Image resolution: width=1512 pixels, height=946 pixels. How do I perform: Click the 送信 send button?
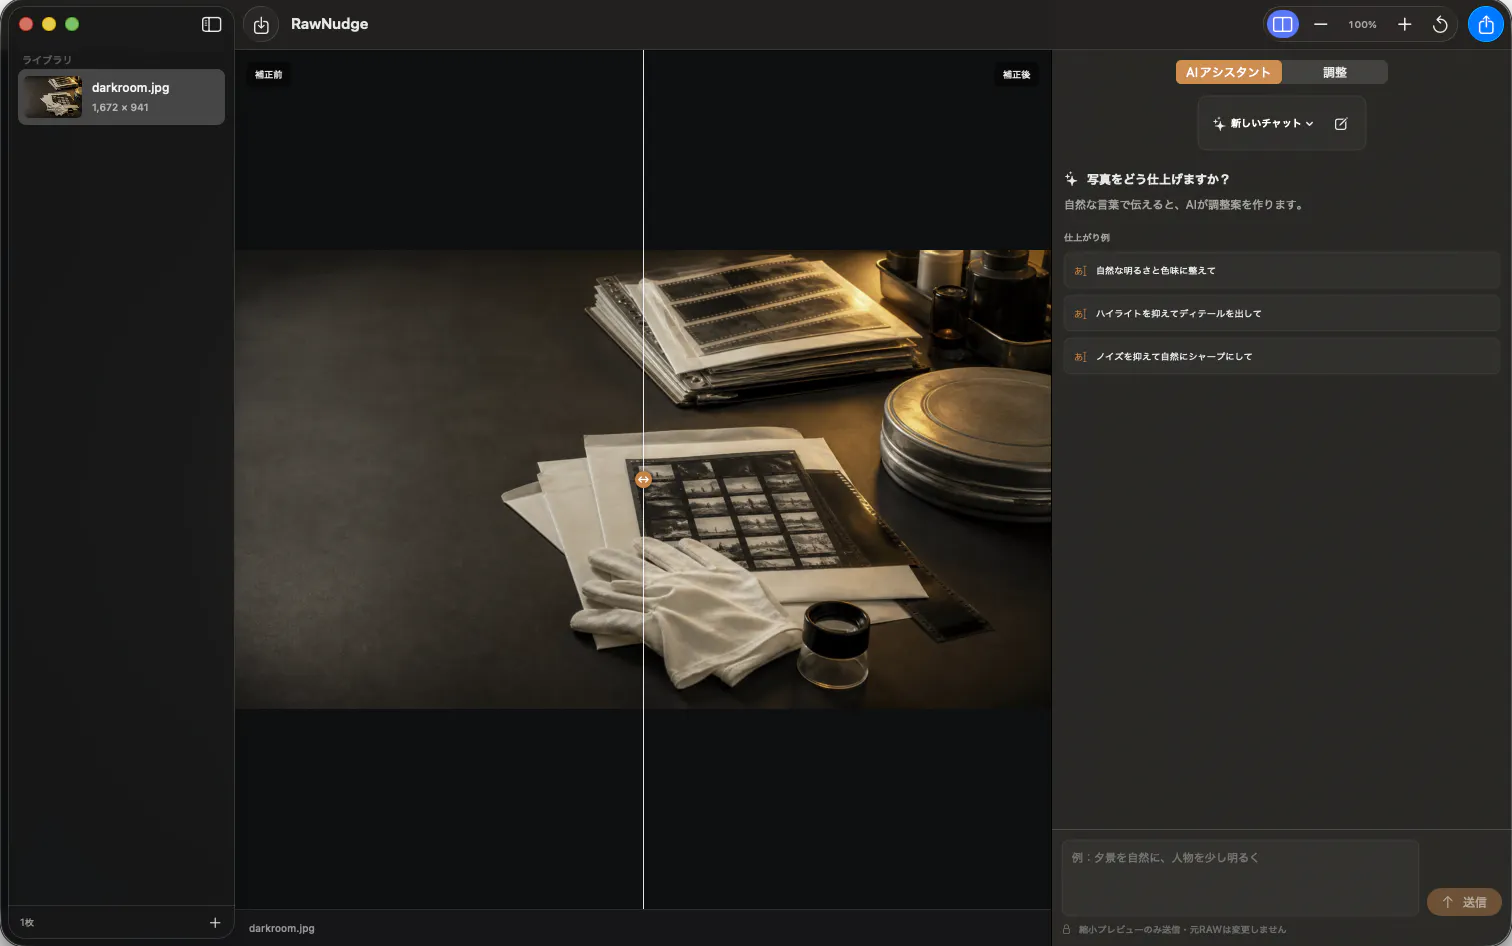[x=1464, y=902]
